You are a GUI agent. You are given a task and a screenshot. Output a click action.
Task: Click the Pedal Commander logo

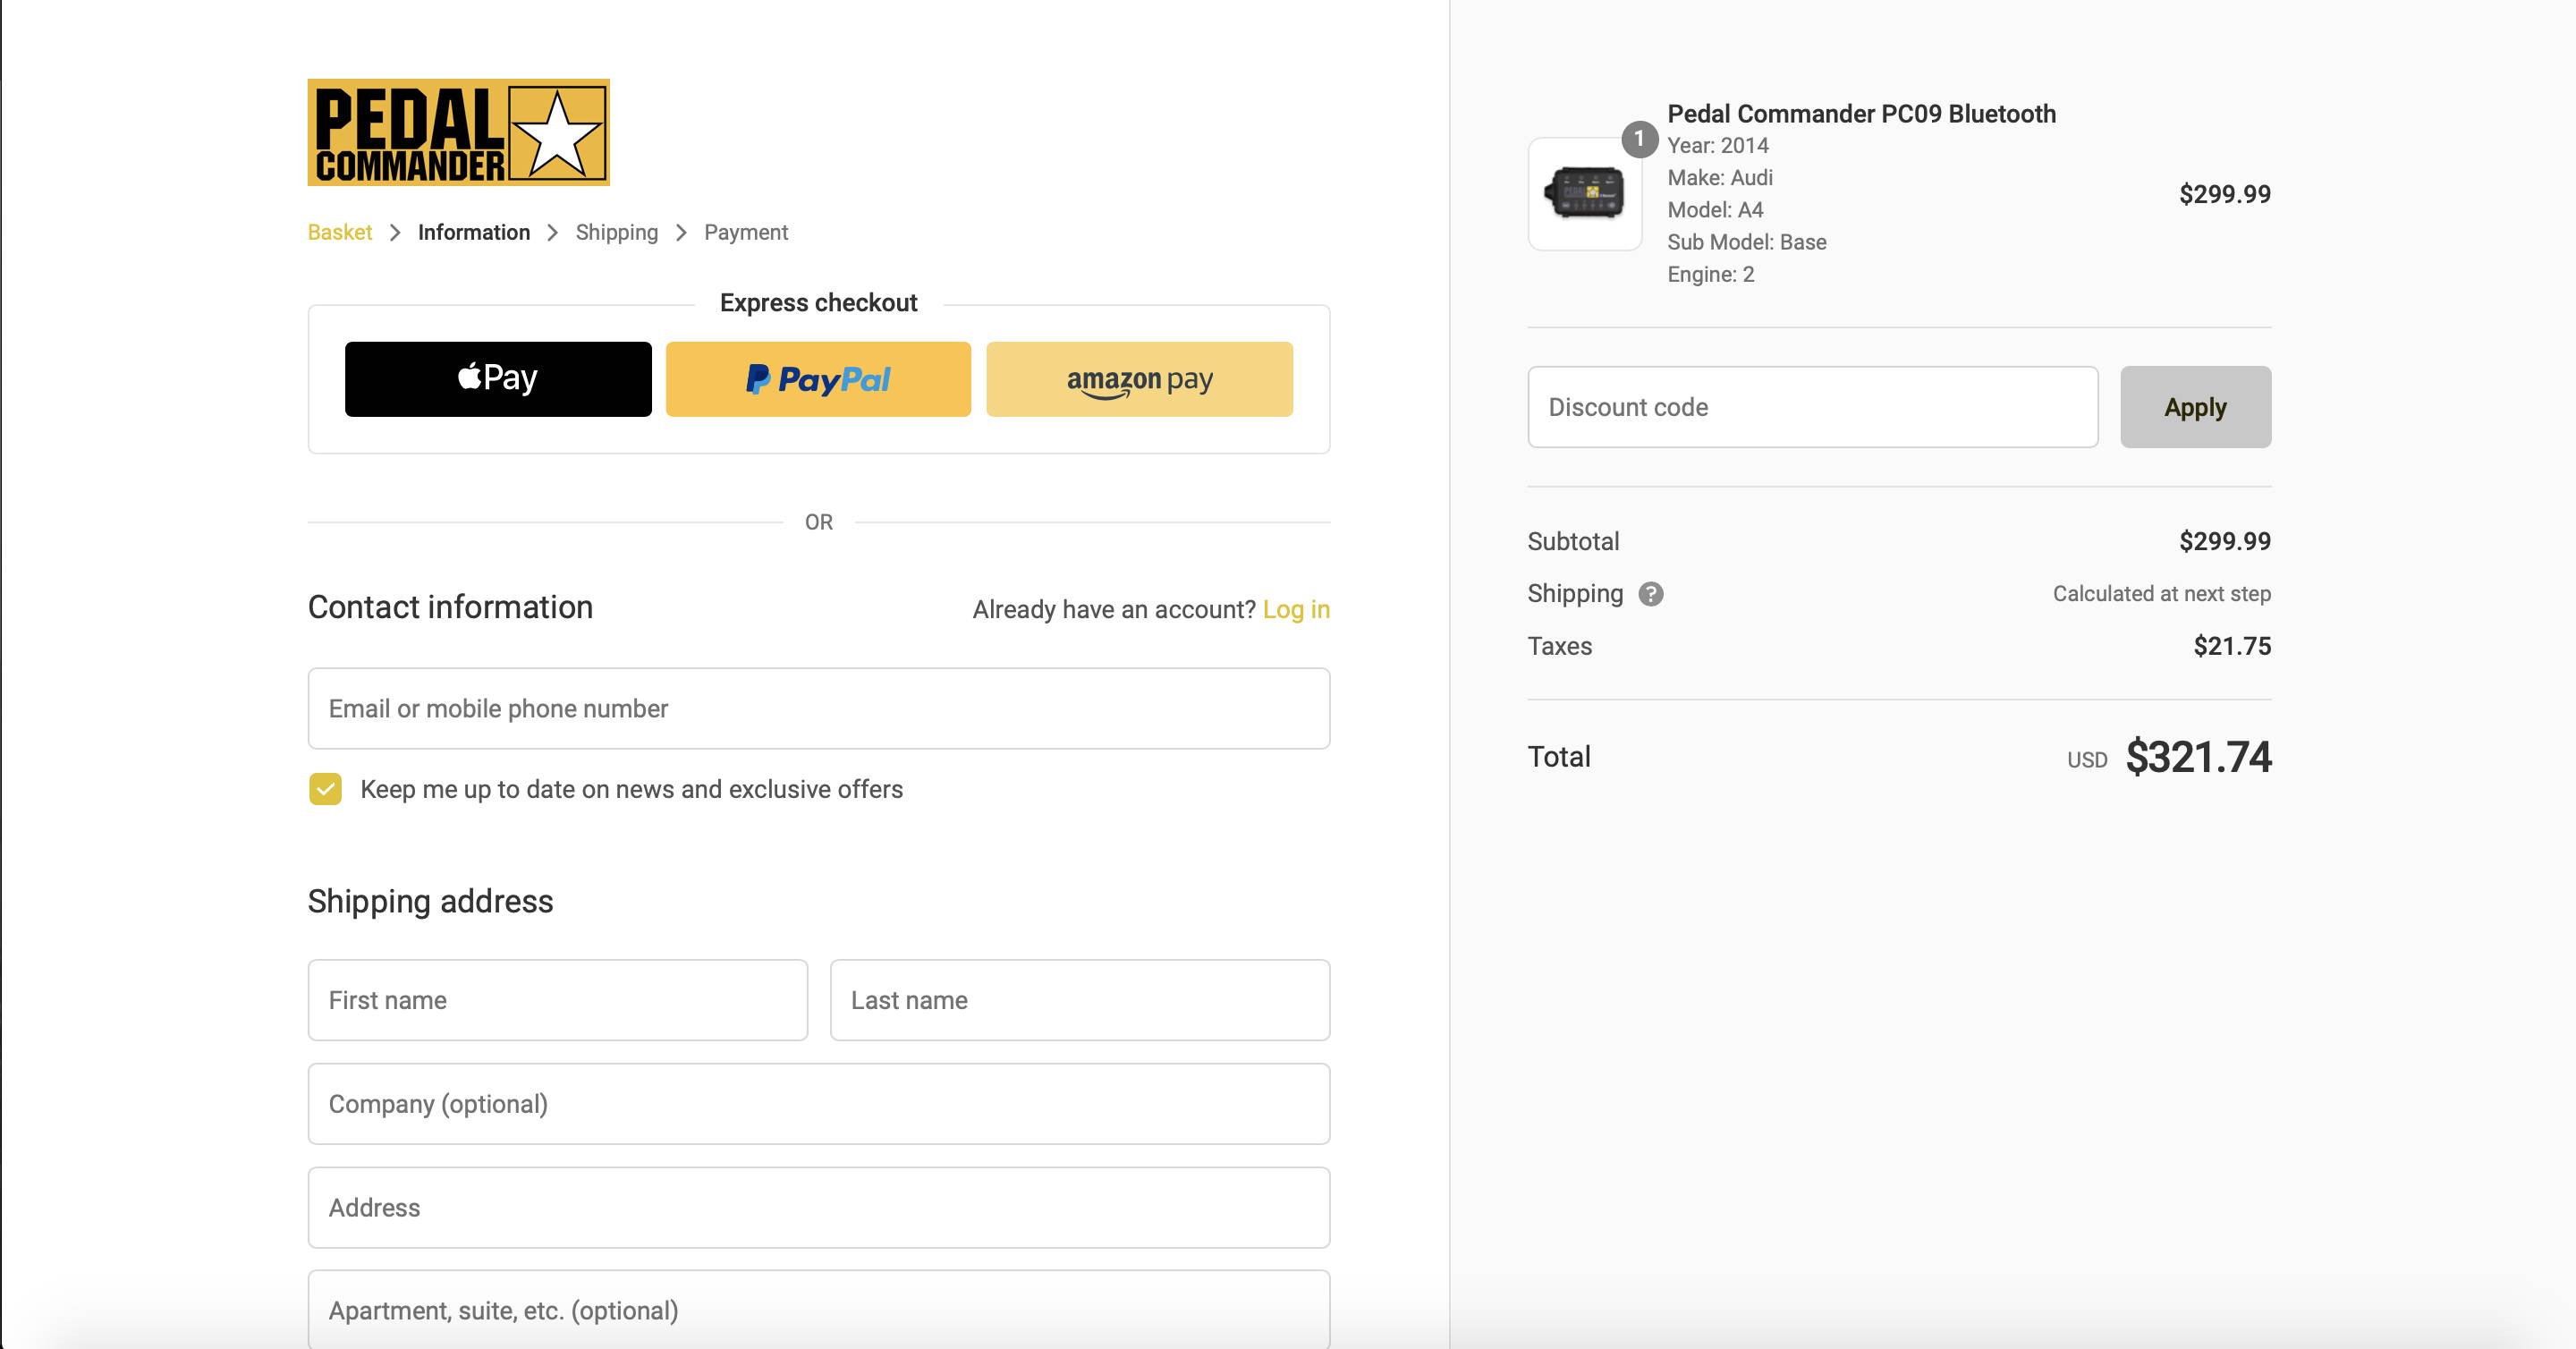pos(458,132)
